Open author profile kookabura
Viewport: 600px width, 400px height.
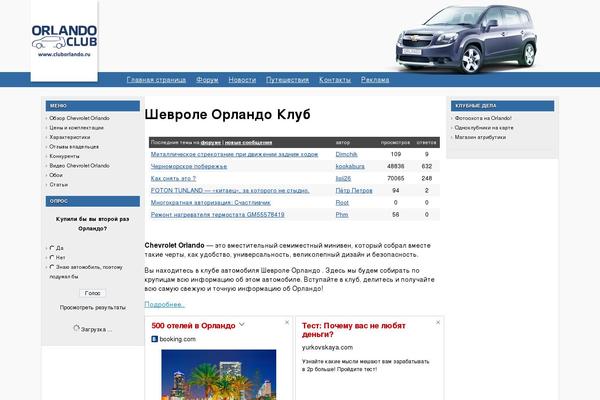pos(350,167)
